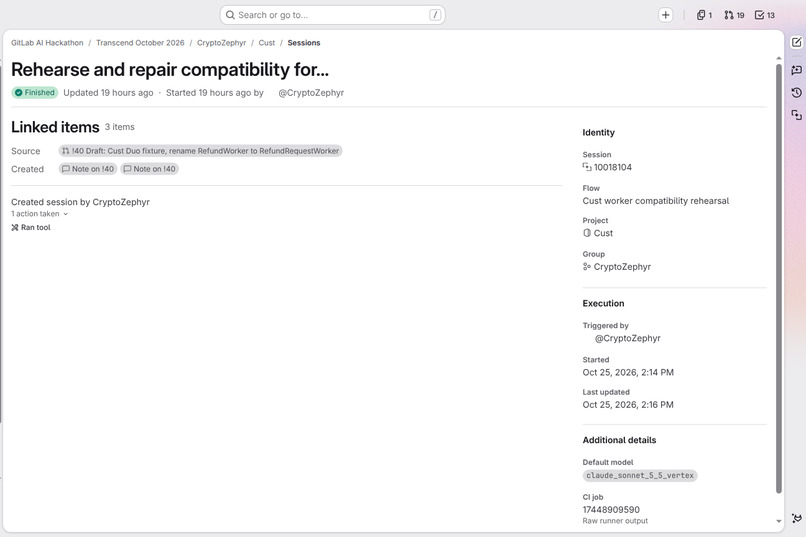This screenshot has height=537, width=806.
Task: Open first Note on !40 chip
Action: click(x=88, y=169)
